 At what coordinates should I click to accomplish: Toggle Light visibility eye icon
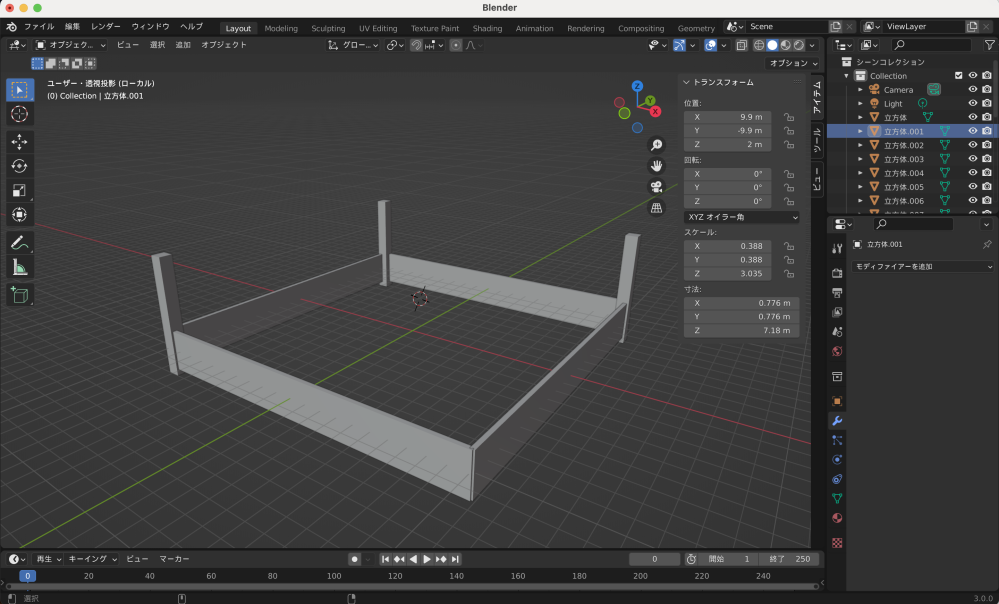pos(973,103)
